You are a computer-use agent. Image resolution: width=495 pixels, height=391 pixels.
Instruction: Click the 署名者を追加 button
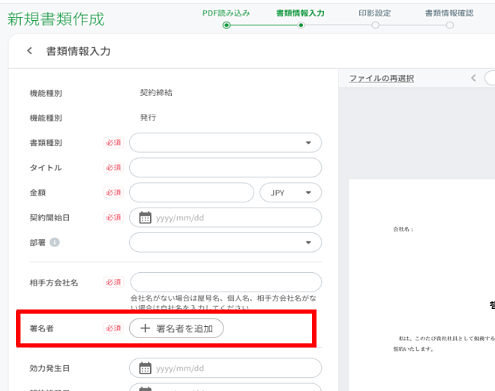coord(176,328)
